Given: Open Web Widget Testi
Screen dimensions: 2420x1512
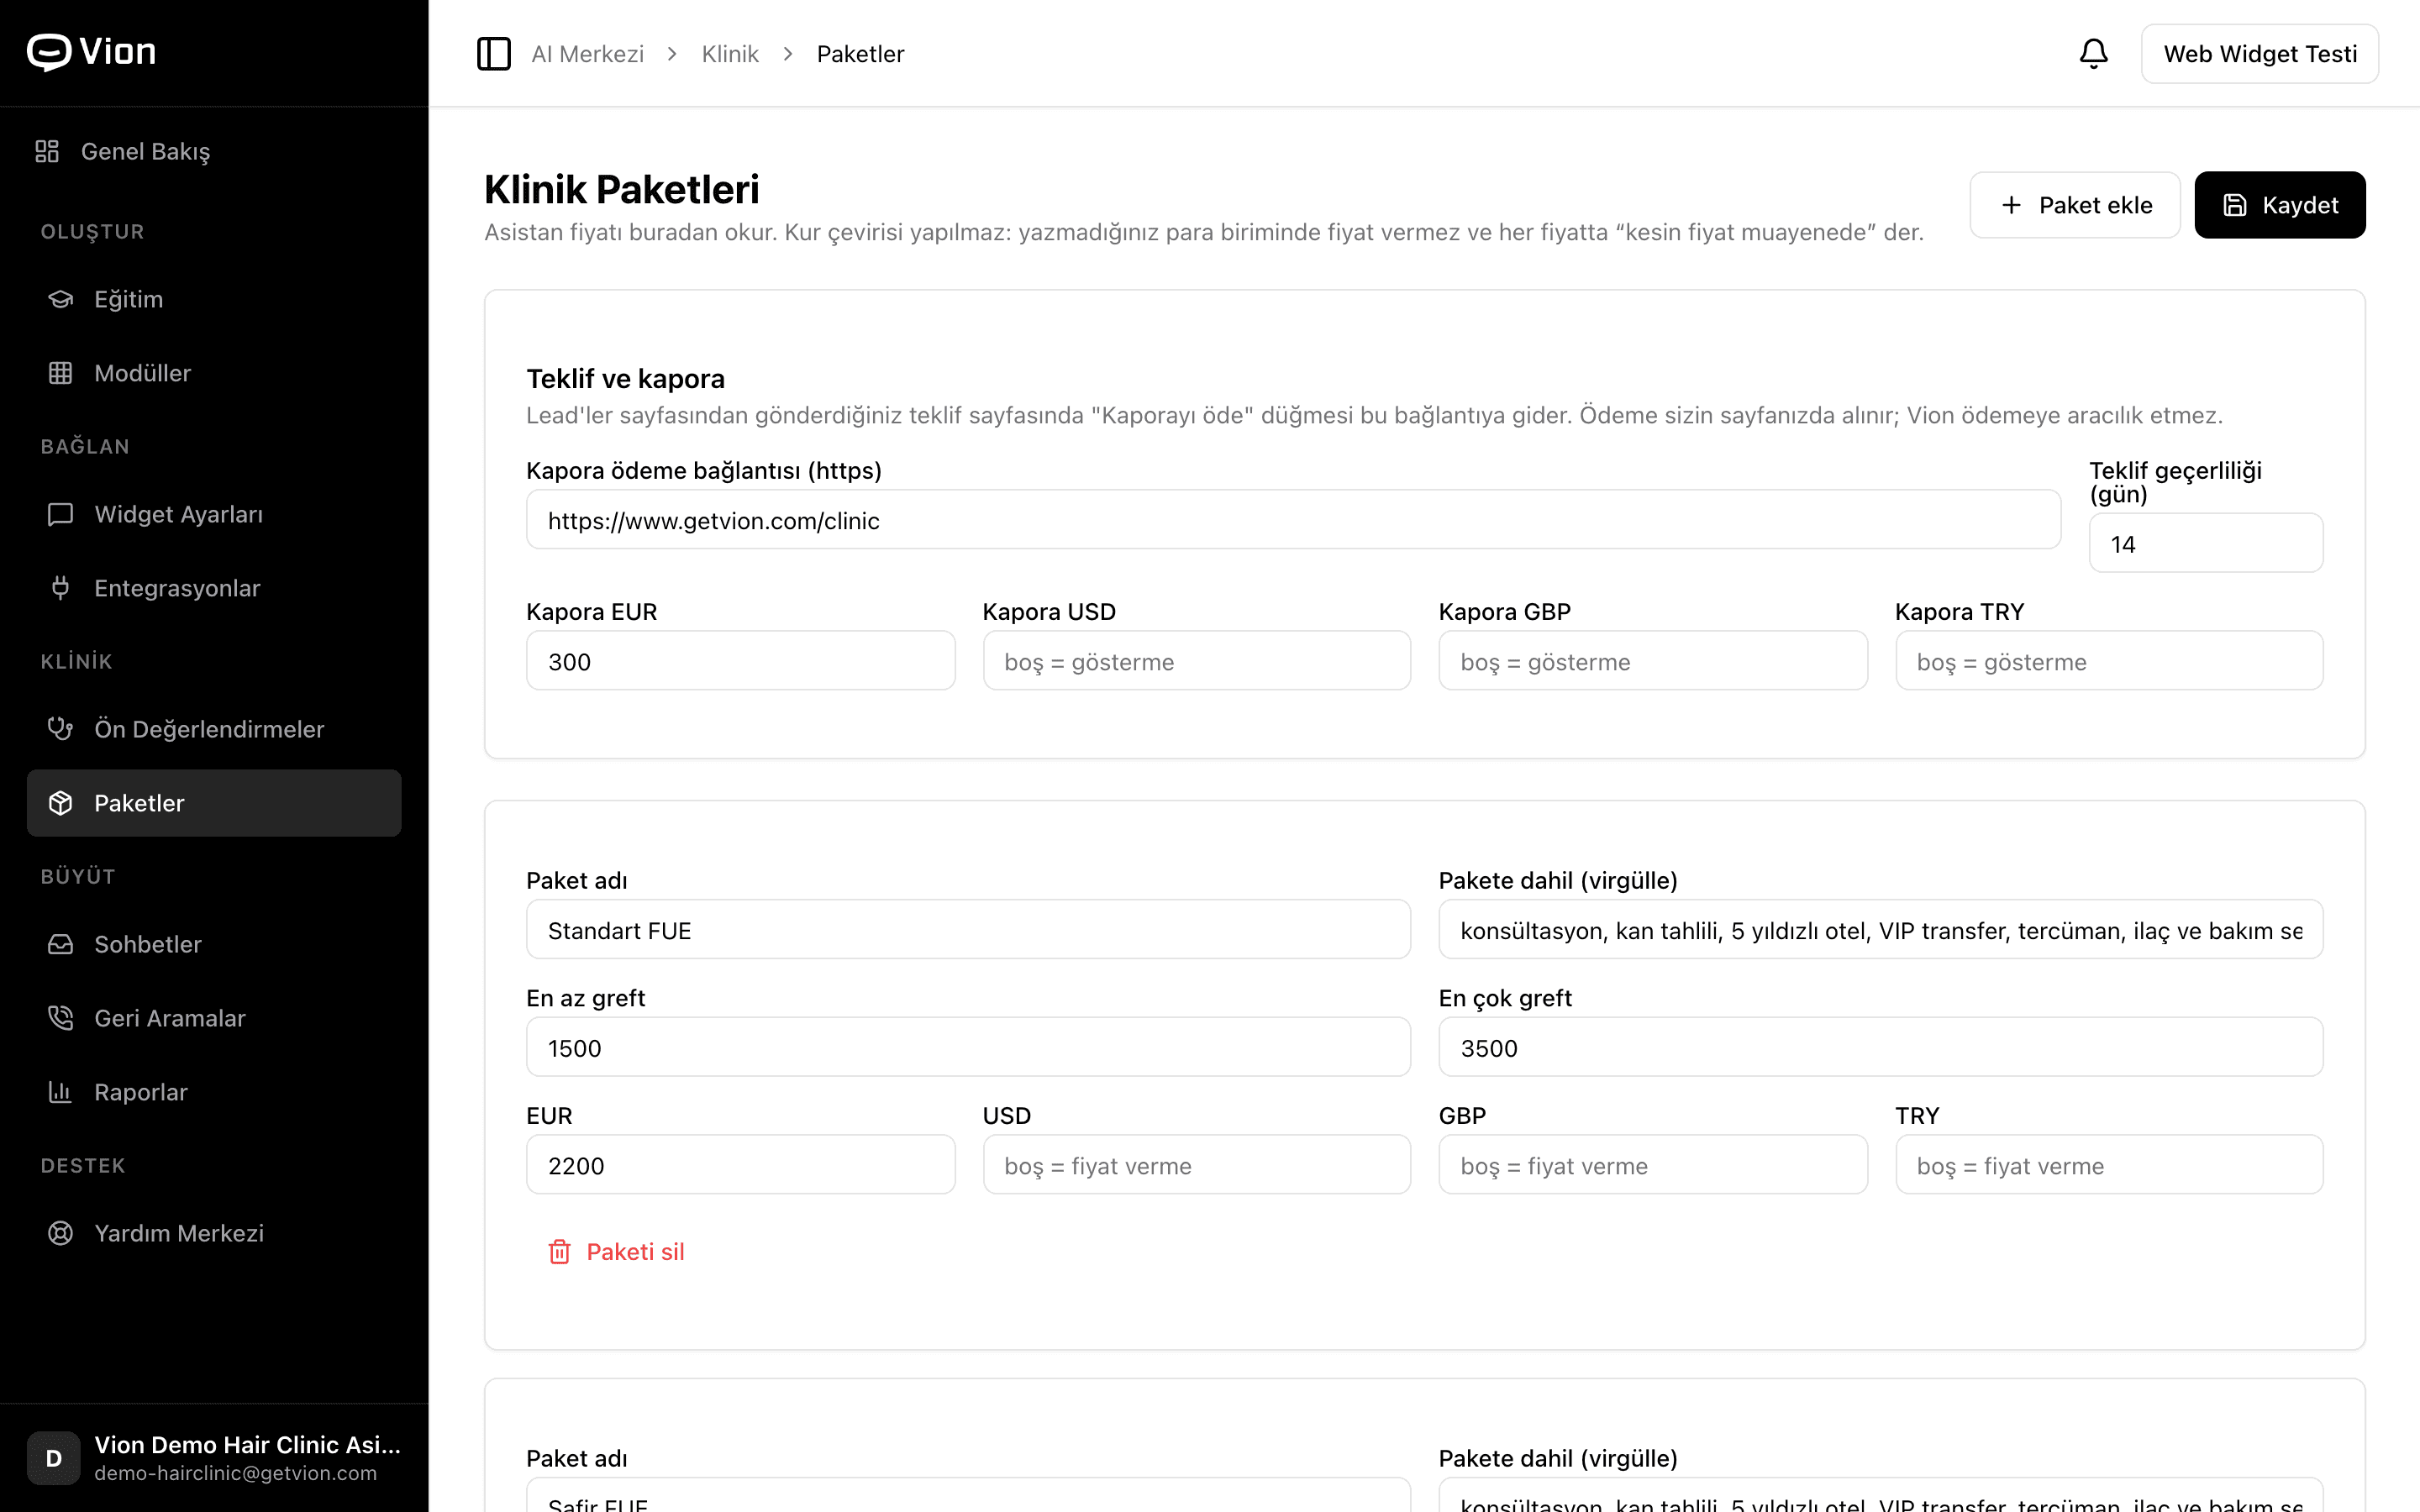Looking at the screenshot, I should [x=2259, y=54].
